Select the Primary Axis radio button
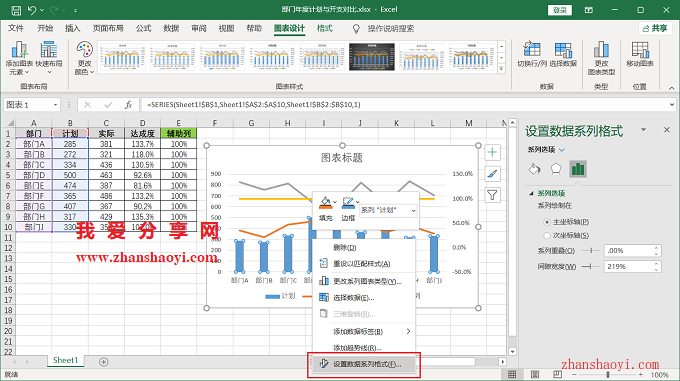680x381 pixels. pyautogui.click(x=547, y=222)
